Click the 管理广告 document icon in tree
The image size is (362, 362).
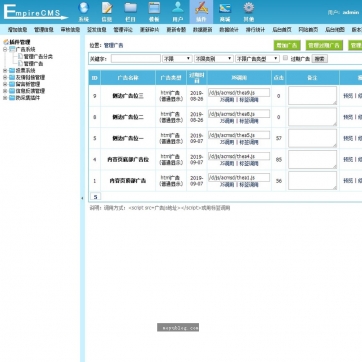[x=20, y=63]
